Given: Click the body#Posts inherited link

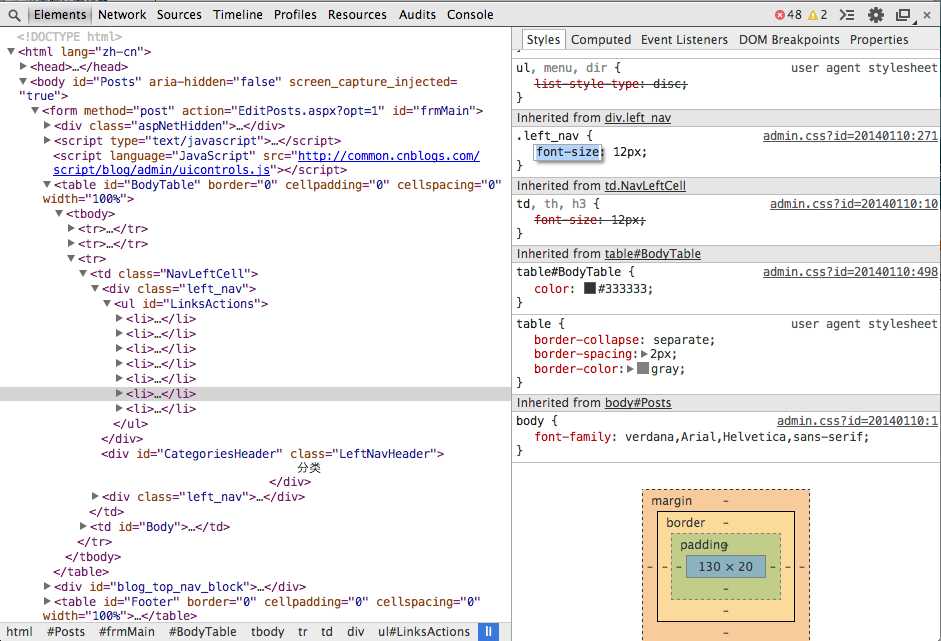Looking at the screenshot, I should [638, 403].
